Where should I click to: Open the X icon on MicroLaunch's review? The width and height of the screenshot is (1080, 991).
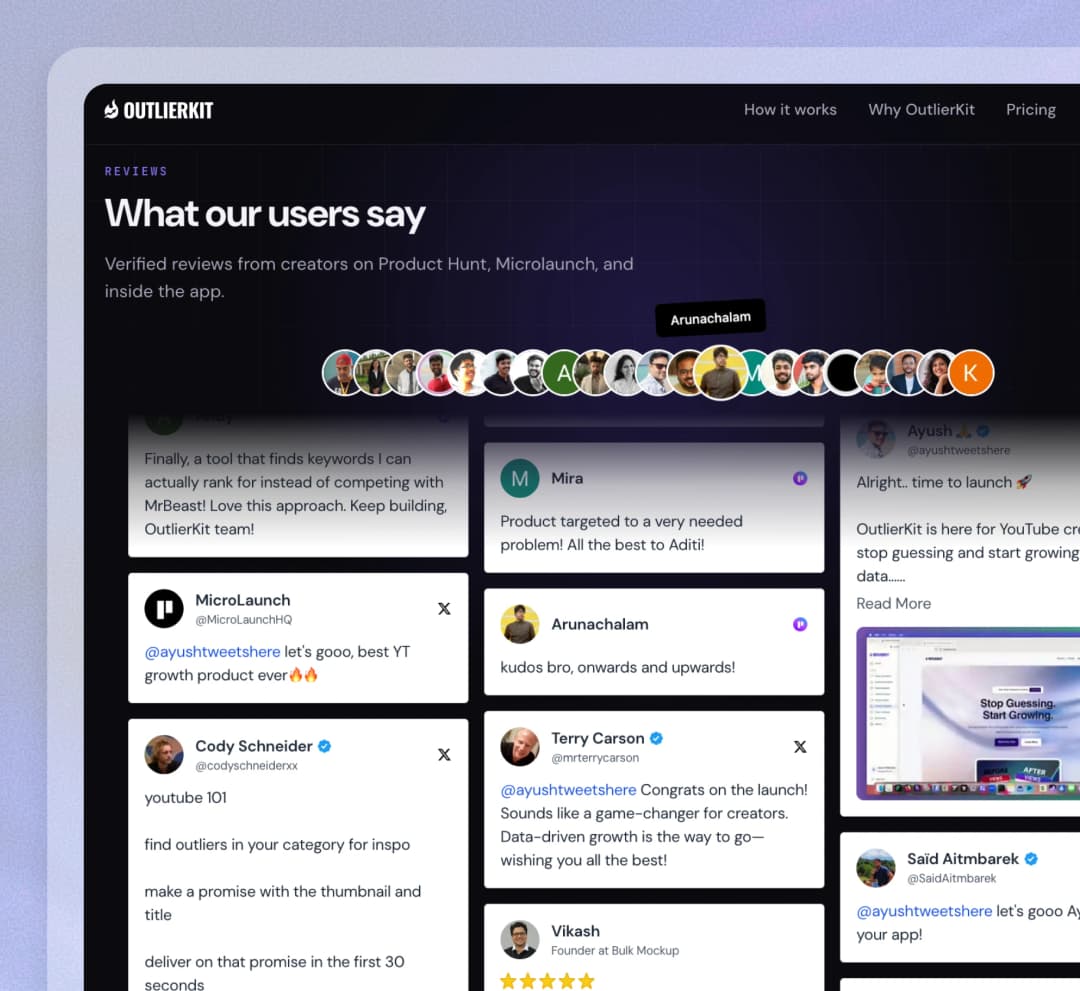point(444,609)
